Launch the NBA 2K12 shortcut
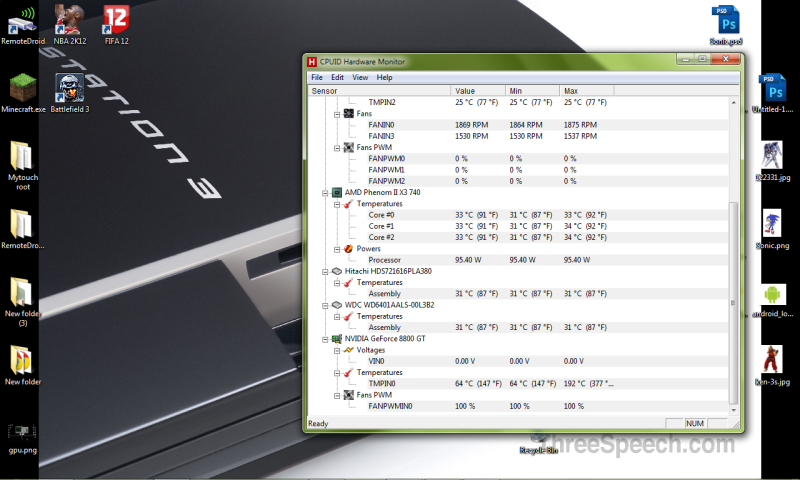The width and height of the screenshot is (800, 480). (x=70, y=24)
